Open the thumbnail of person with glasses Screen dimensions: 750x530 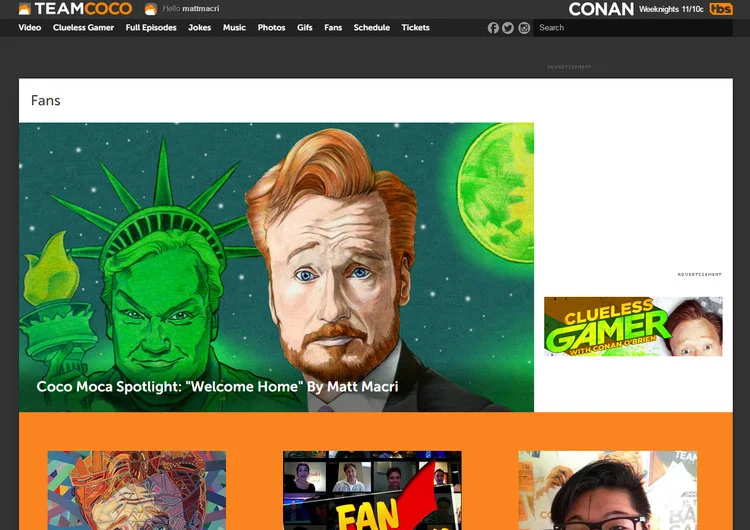[x=607, y=490]
